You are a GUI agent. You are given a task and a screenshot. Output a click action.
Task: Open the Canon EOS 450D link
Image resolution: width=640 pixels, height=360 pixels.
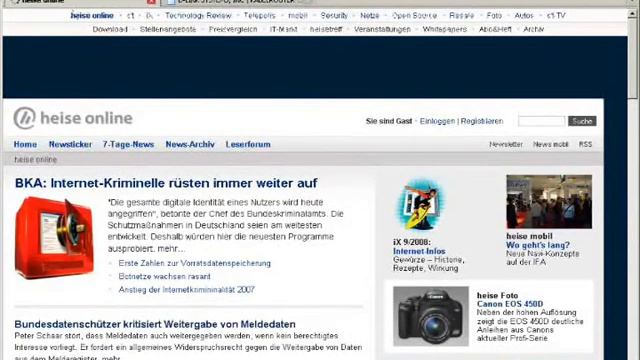pos(510,304)
